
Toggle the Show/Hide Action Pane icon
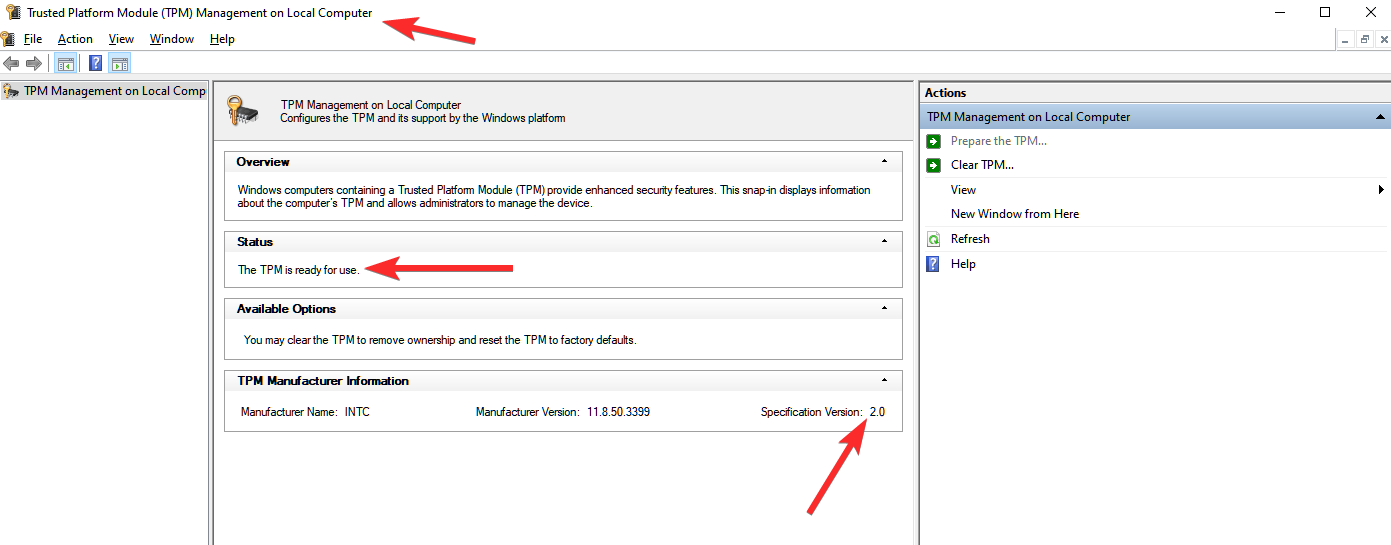click(120, 64)
